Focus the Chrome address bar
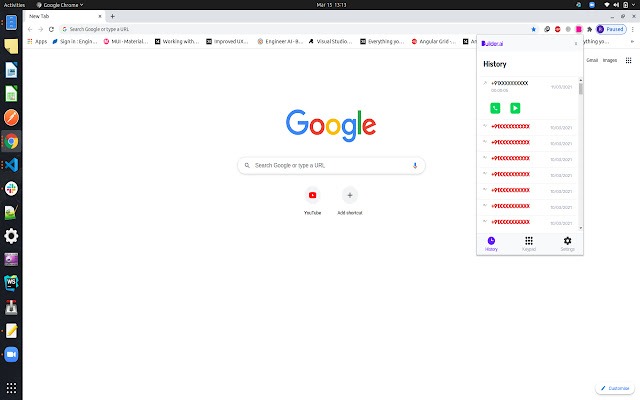The image size is (640, 400). (298, 29)
